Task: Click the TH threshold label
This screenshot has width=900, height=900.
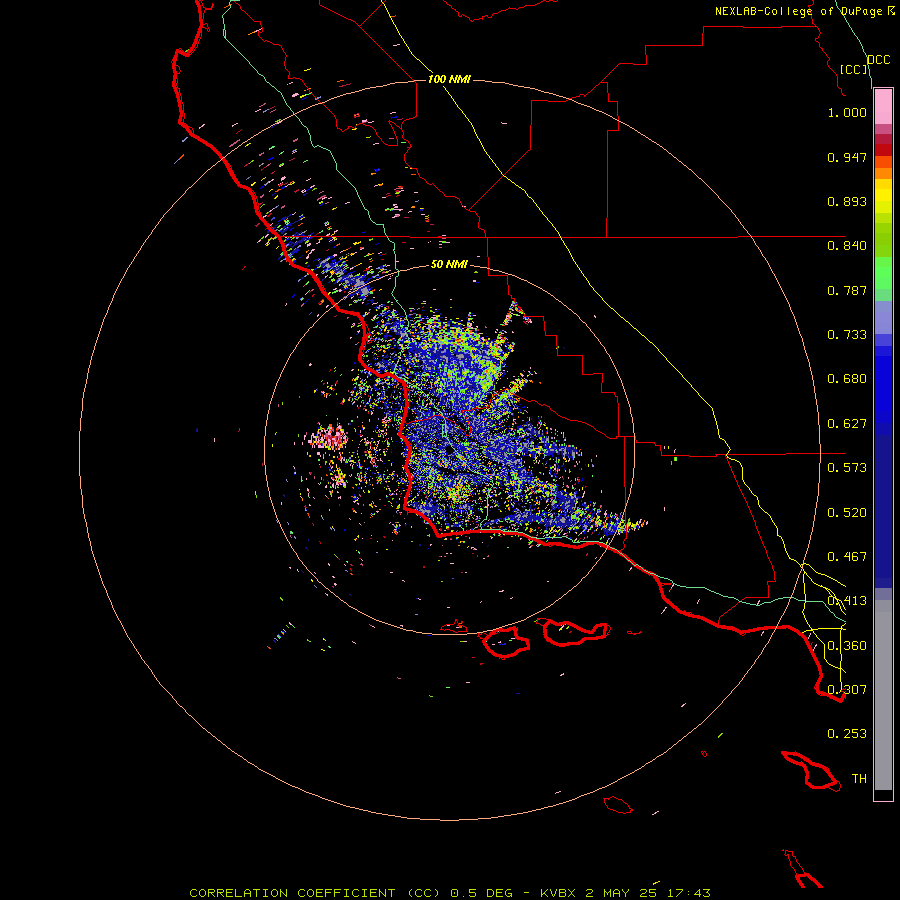Action: click(x=859, y=779)
